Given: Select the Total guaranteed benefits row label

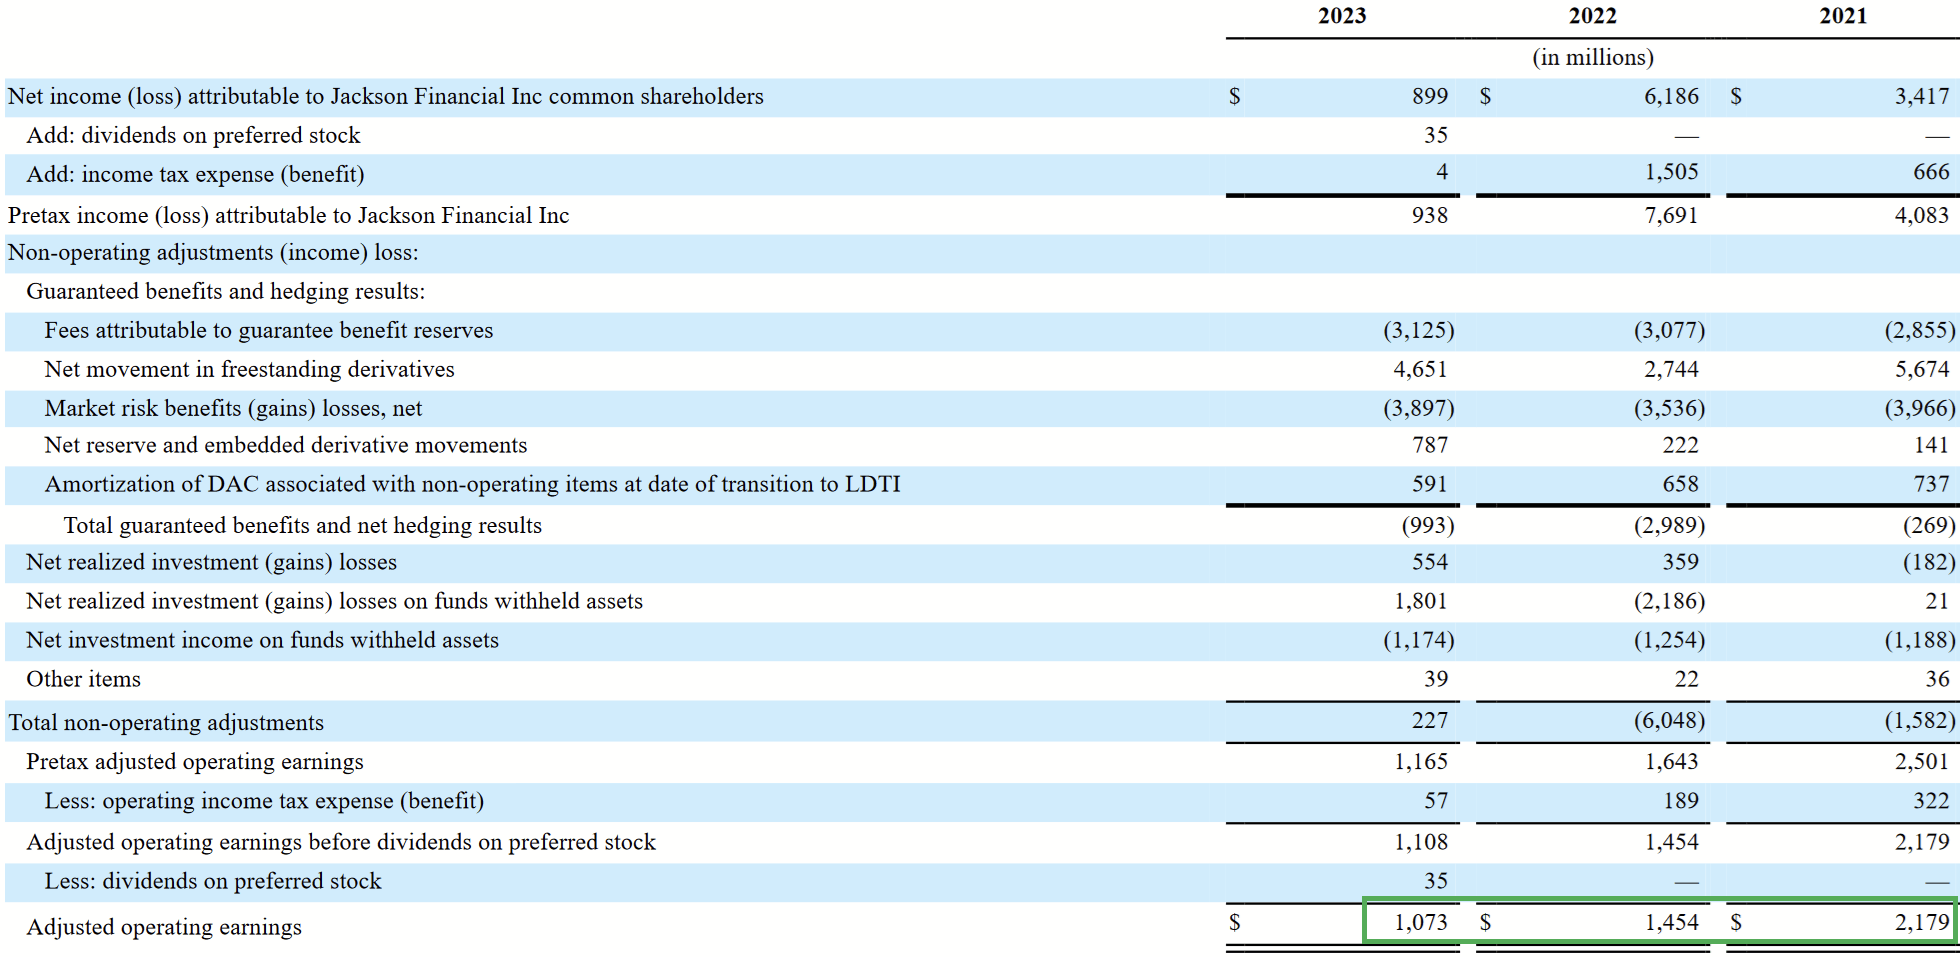Looking at the screenshot, I should click(302, 525).
